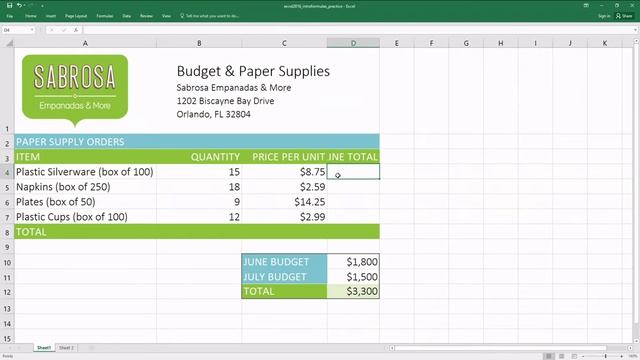The width and height of the screenshot is (640, 360).
Task: Undo the last action in Quick Access Toolbar
Action: pyautogui.click(x=19, y=6)
